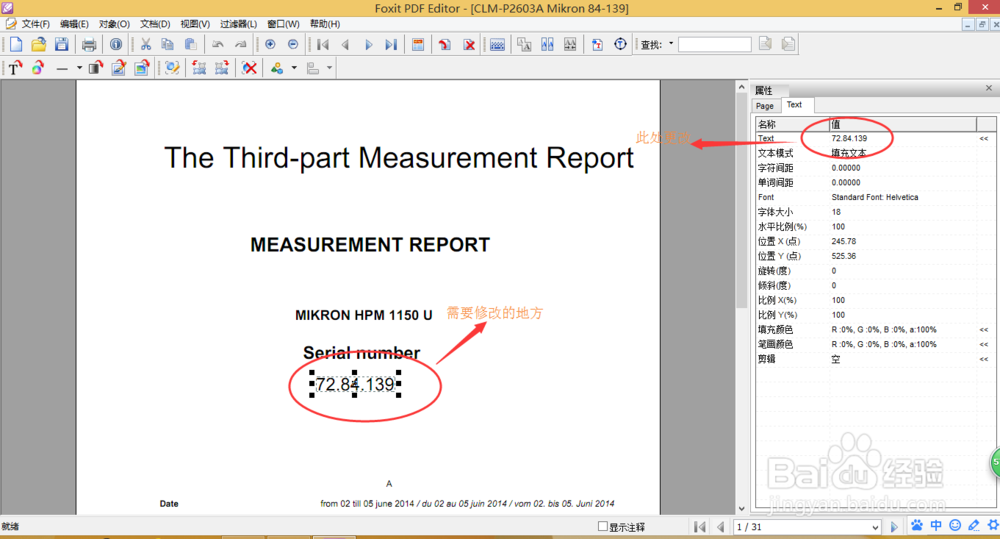1000x539 pixels.
Task: Click the import text page icon
Action: pos(597,45)
